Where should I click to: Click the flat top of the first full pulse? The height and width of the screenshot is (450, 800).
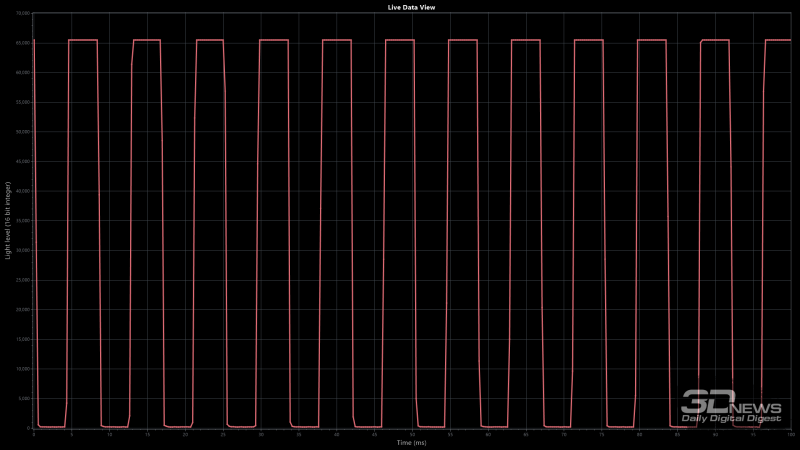point(83,40)
